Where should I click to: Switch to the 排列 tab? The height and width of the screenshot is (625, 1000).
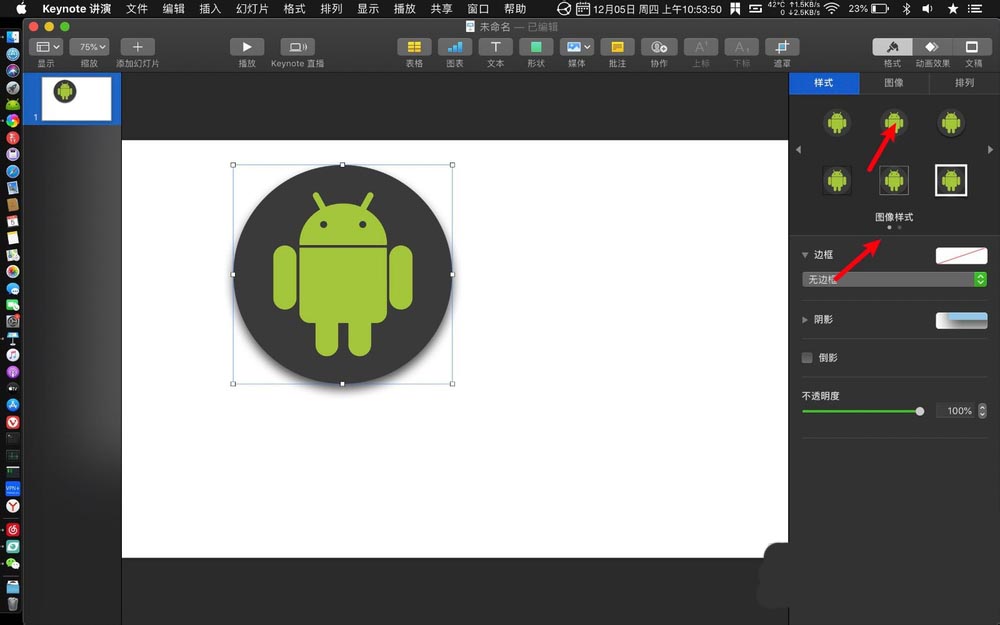(x=964, y=83)
